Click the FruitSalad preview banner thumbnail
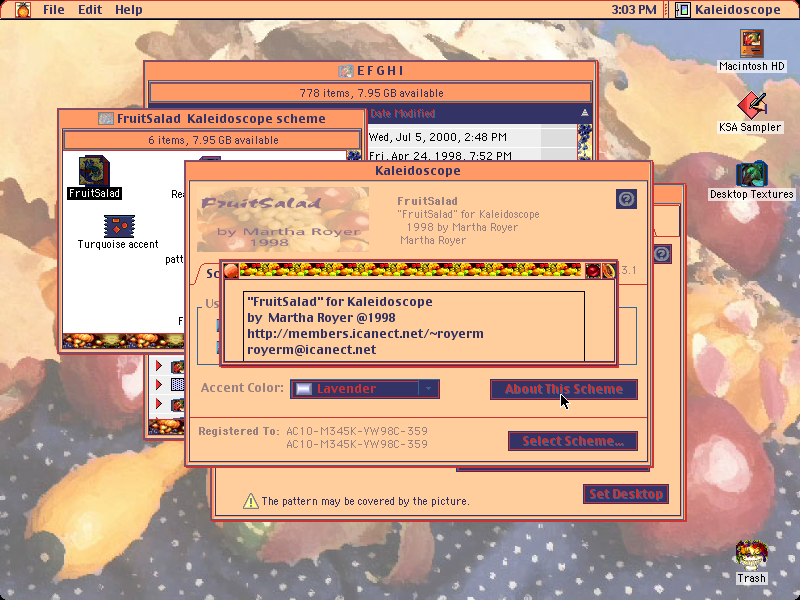Screen dimensions: 800x600 [283, 220]
